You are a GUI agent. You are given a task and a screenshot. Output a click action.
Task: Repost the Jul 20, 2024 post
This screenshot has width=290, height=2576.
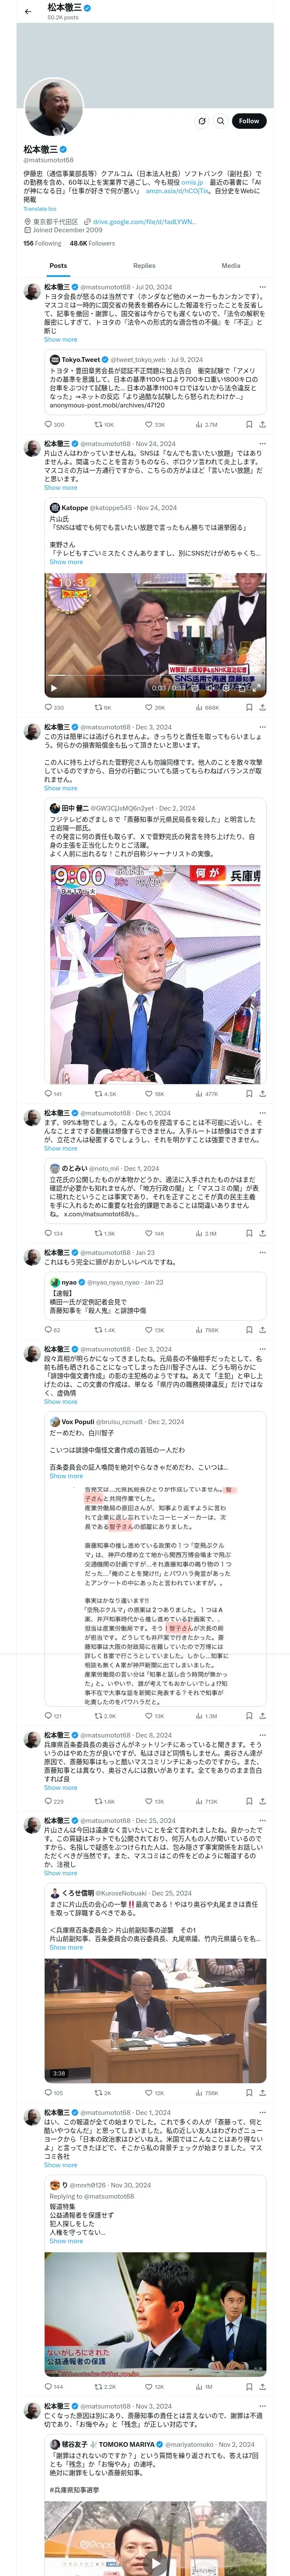[x=103, y=425]
